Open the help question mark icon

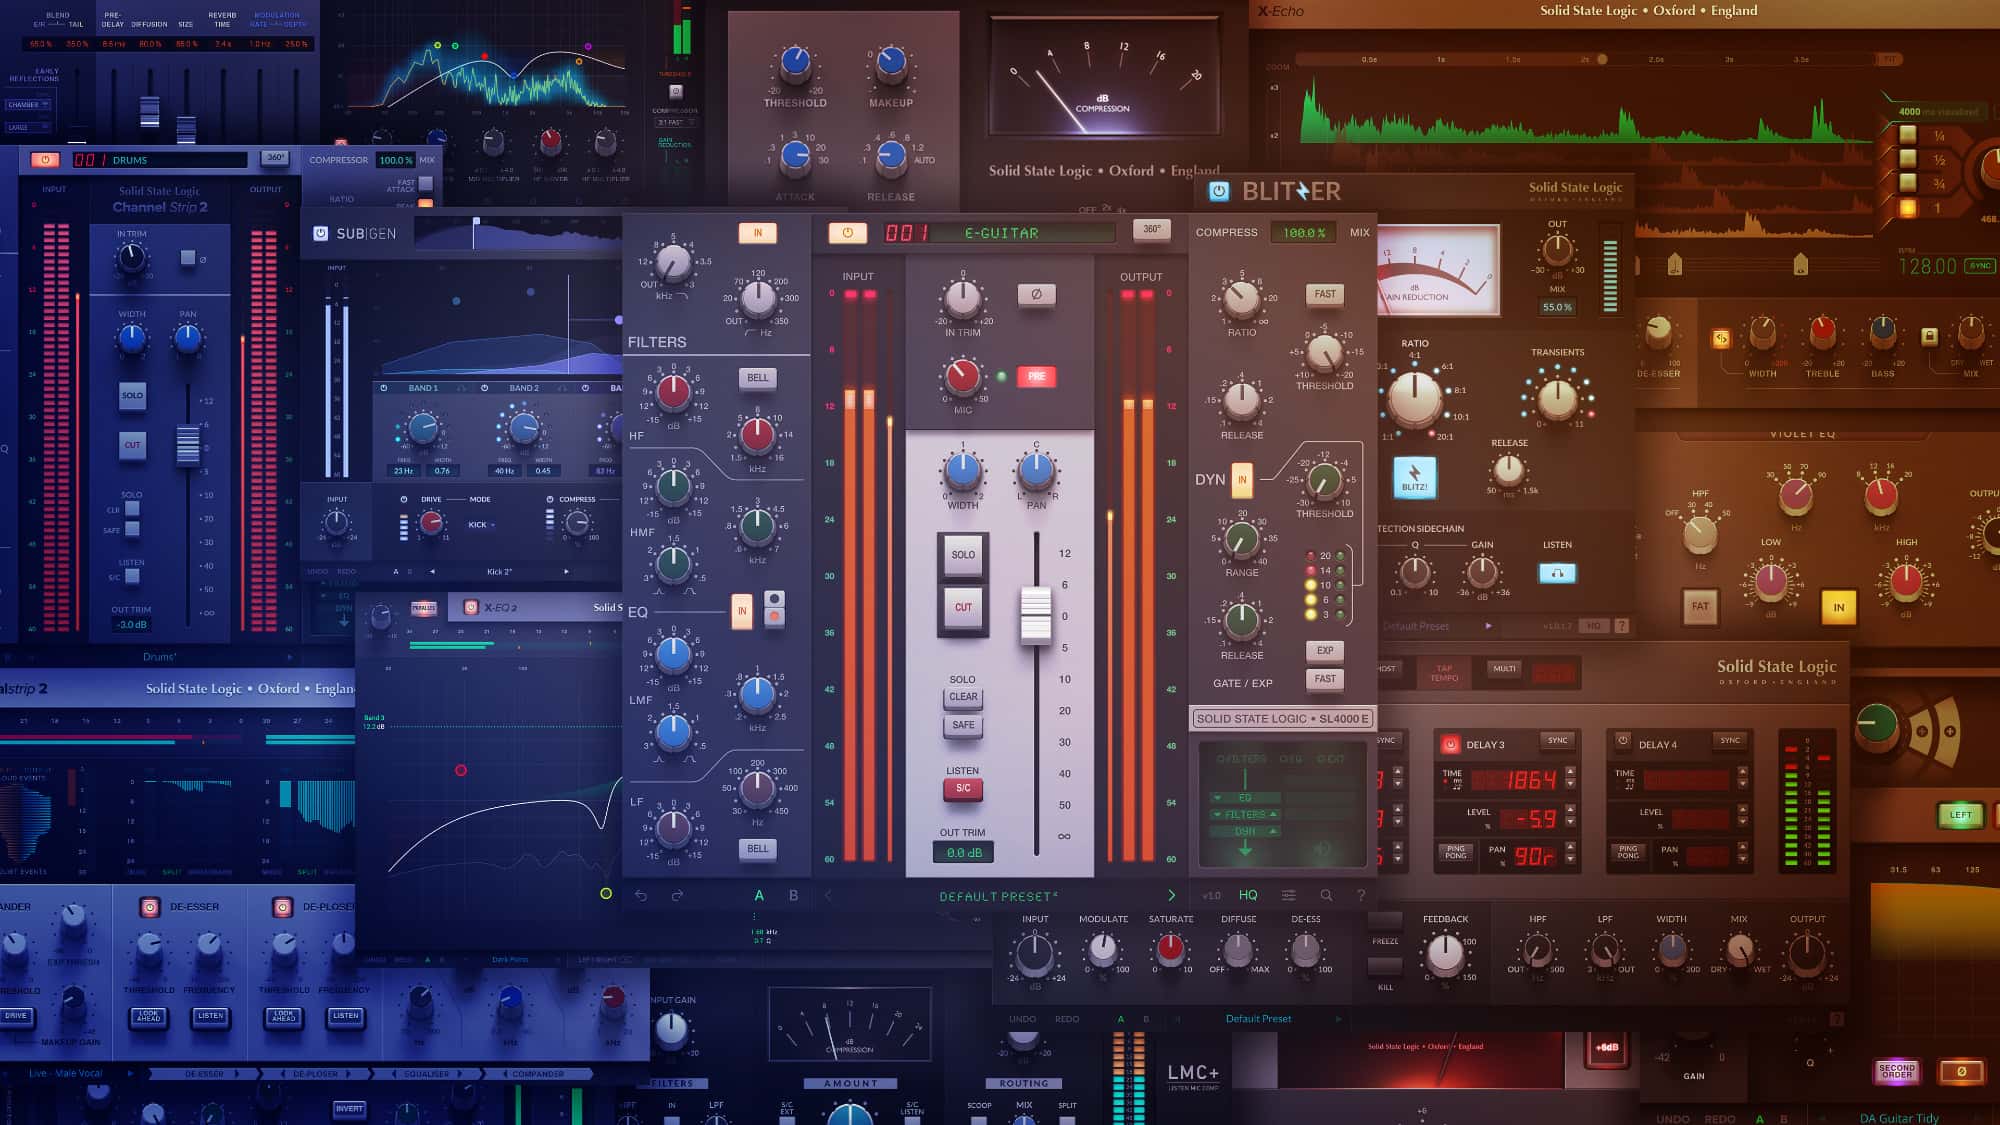pyautogui.click(x=1360, y=895)
